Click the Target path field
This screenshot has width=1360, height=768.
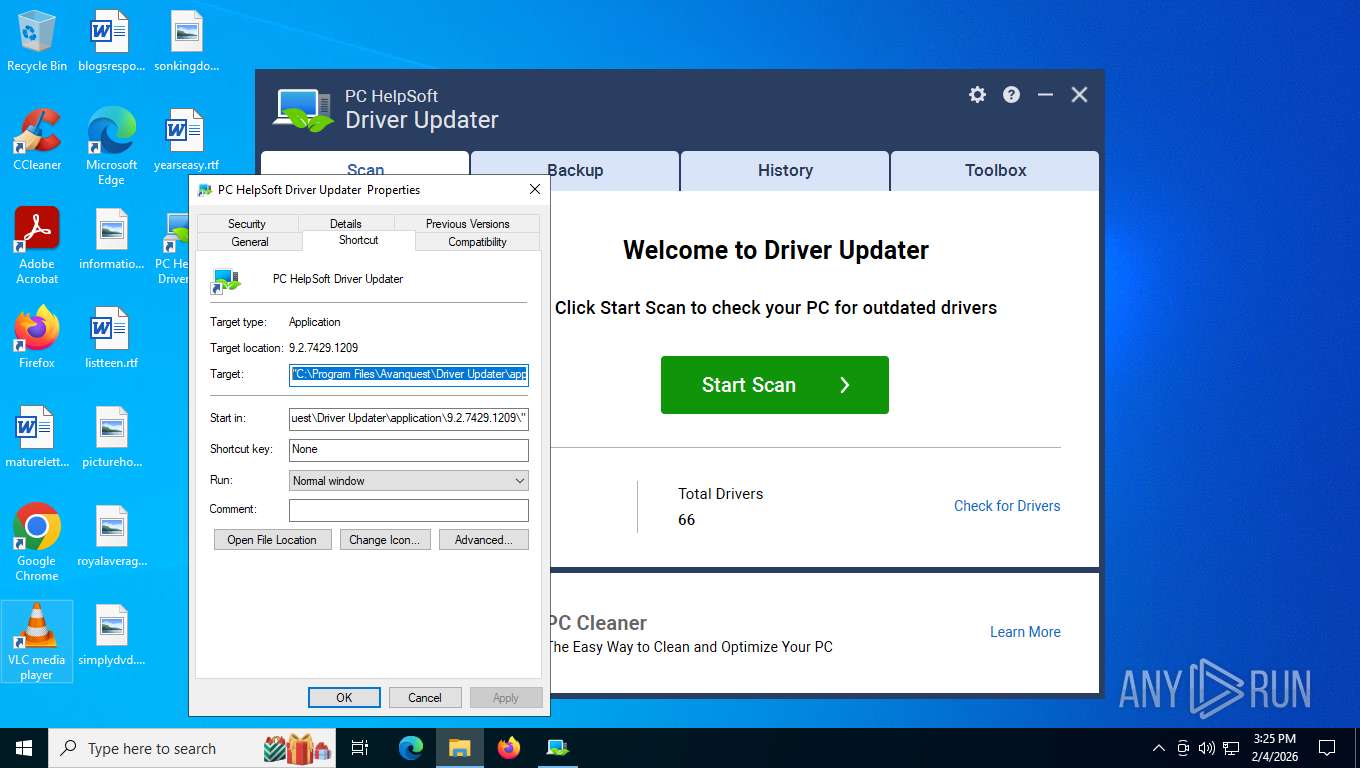(409, 375)
